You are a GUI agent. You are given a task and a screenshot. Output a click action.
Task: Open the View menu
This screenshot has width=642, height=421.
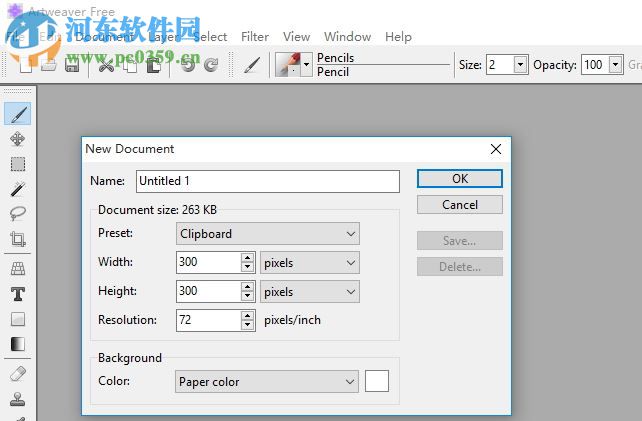[x=296, y=37]
